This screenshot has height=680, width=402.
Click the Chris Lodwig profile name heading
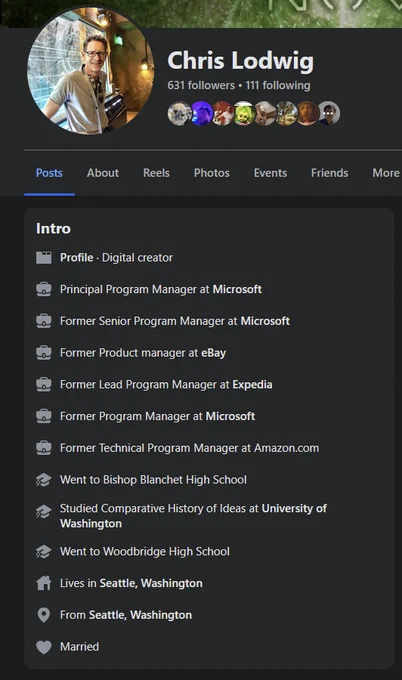[x=240, y=60]
